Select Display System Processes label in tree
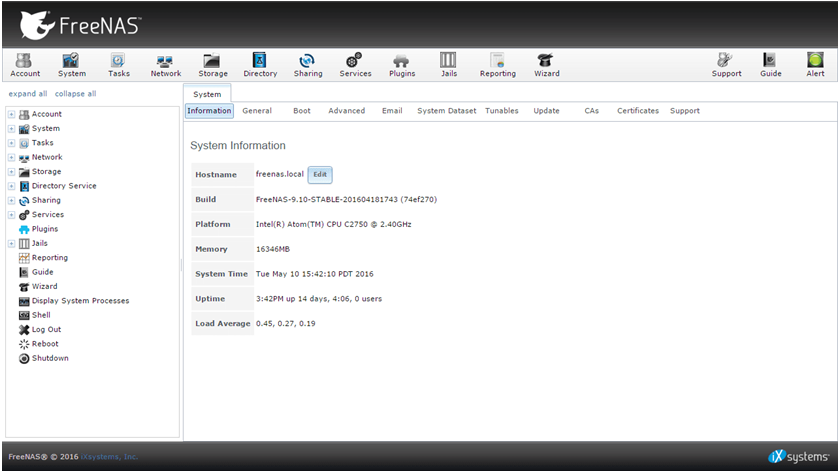Screen dimensions: 838x473 pos(80,301)
